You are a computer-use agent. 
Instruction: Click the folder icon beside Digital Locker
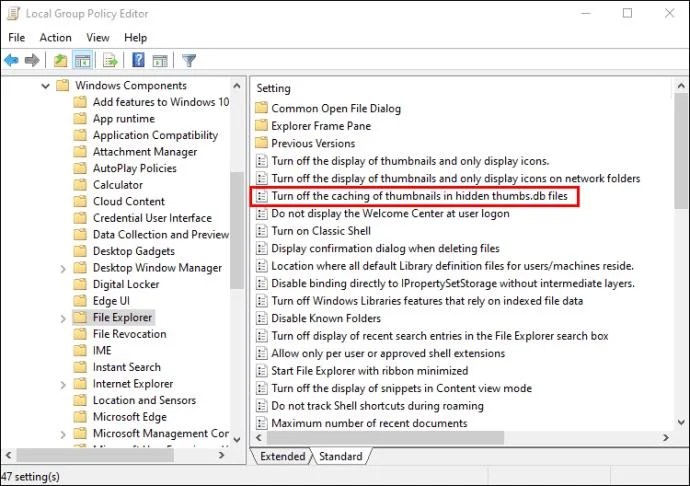pyautogui.click(x=80, y=284)
